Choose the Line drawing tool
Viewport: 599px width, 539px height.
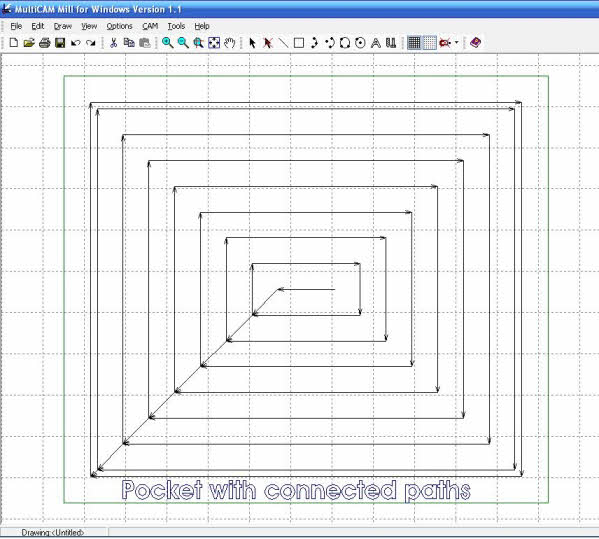(x=283, y=43)
